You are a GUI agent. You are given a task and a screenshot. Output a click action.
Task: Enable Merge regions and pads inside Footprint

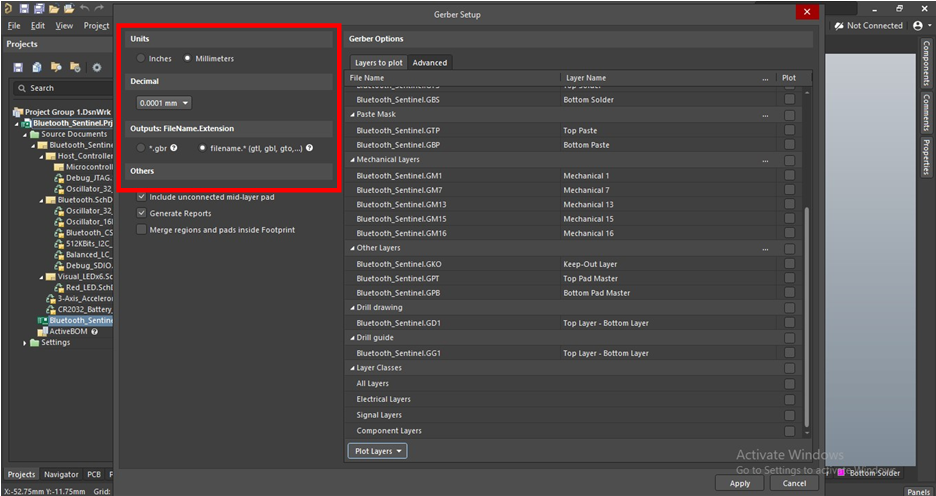click(x=141, y=230)
